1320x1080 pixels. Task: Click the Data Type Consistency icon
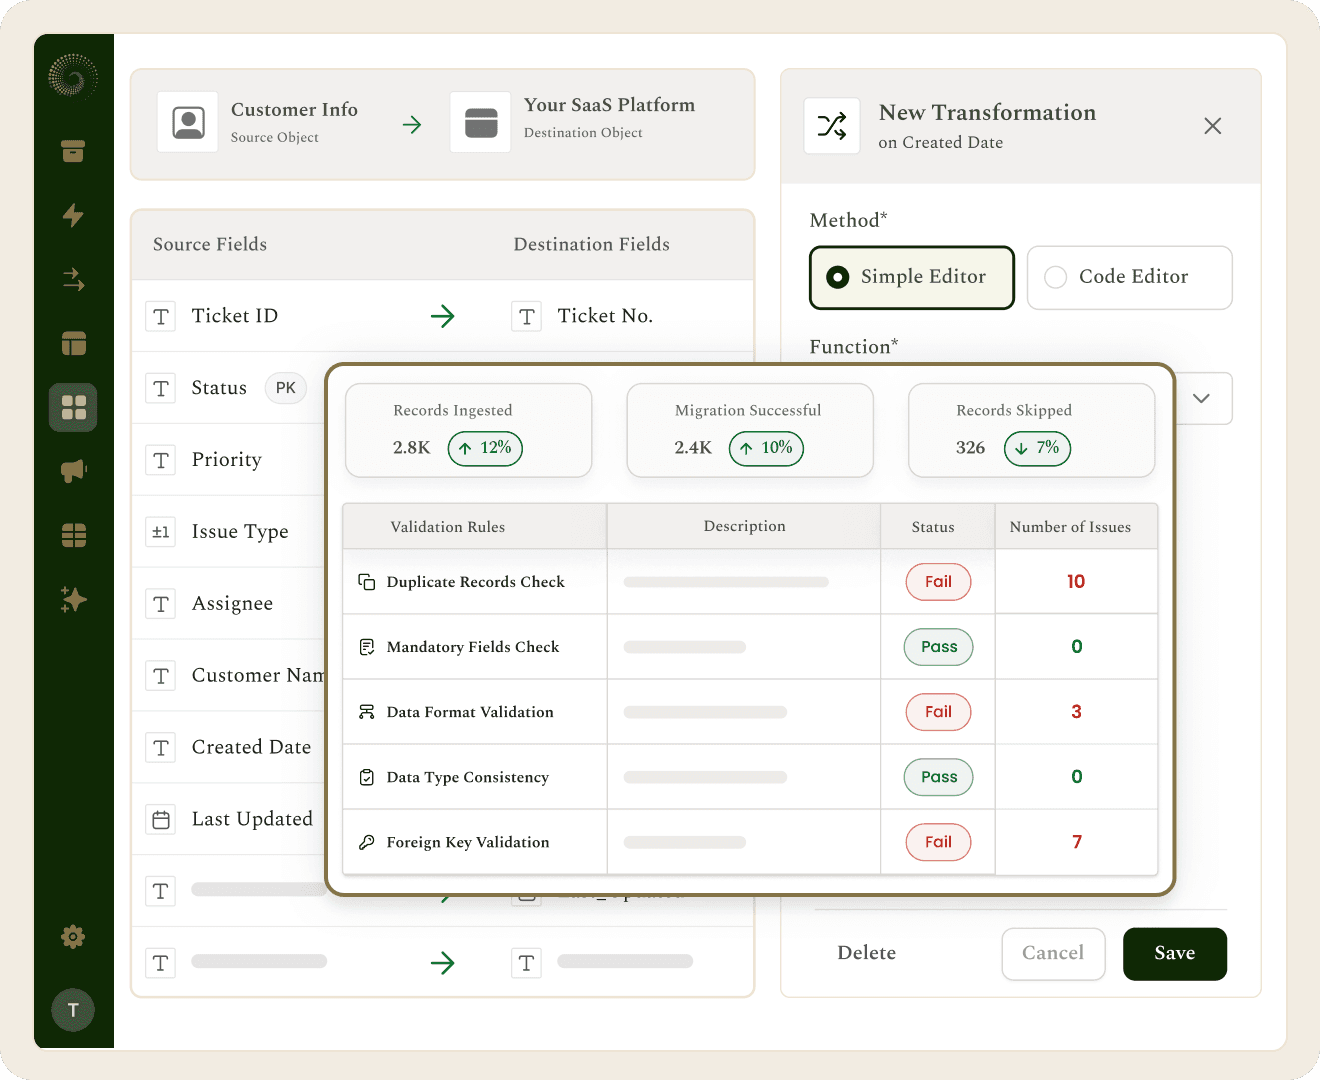[367, 777]
